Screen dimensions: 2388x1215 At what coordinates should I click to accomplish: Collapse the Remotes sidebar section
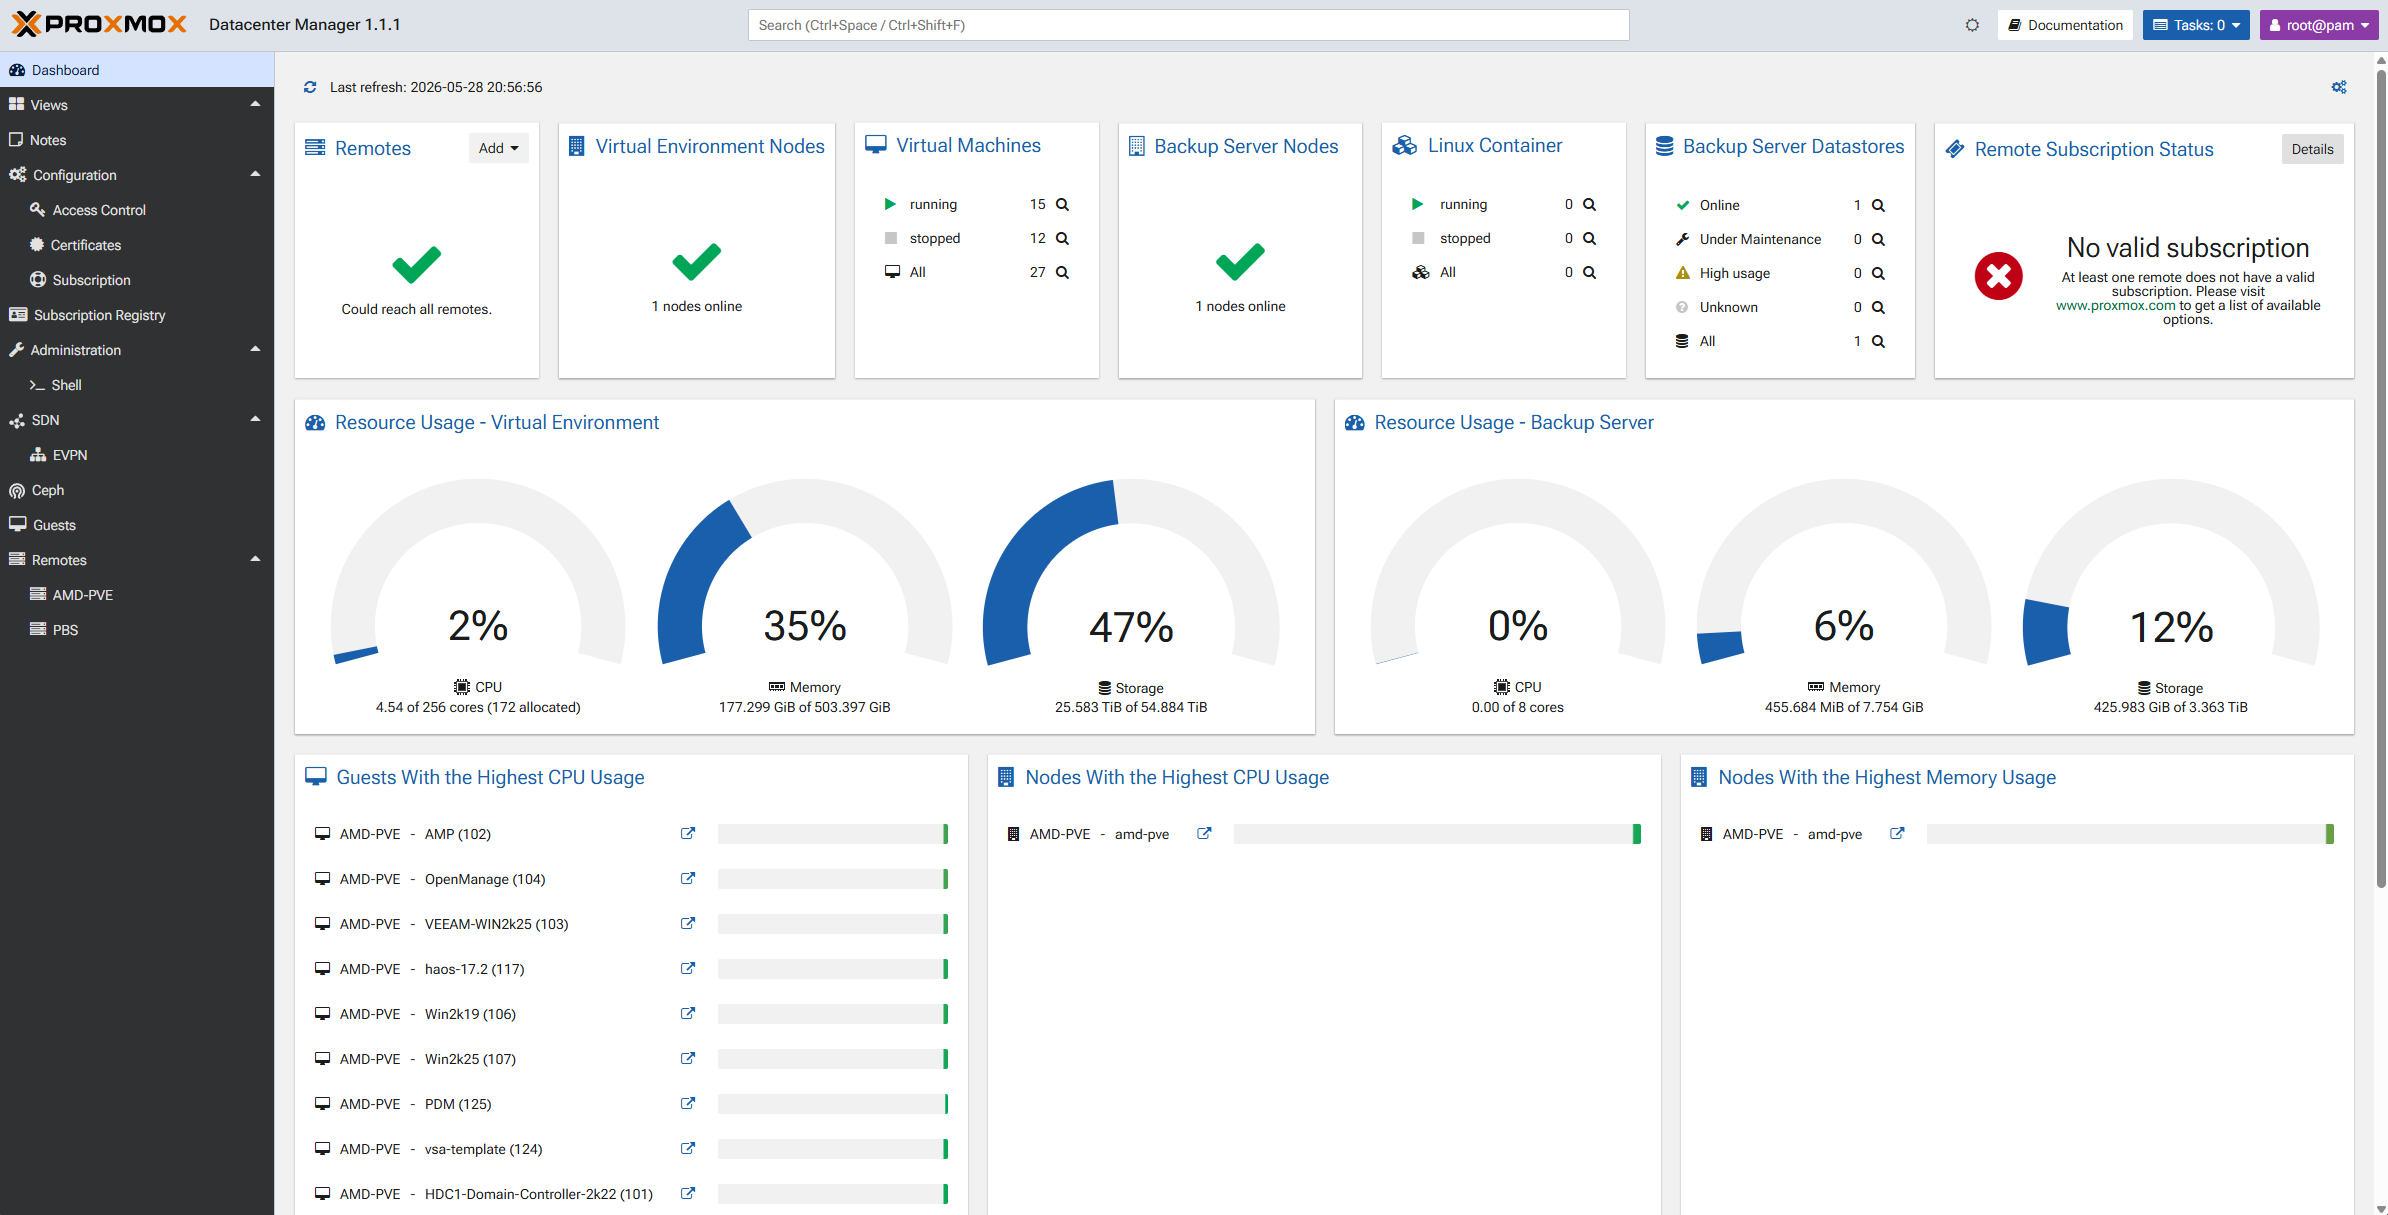click(x=255, y=559)
